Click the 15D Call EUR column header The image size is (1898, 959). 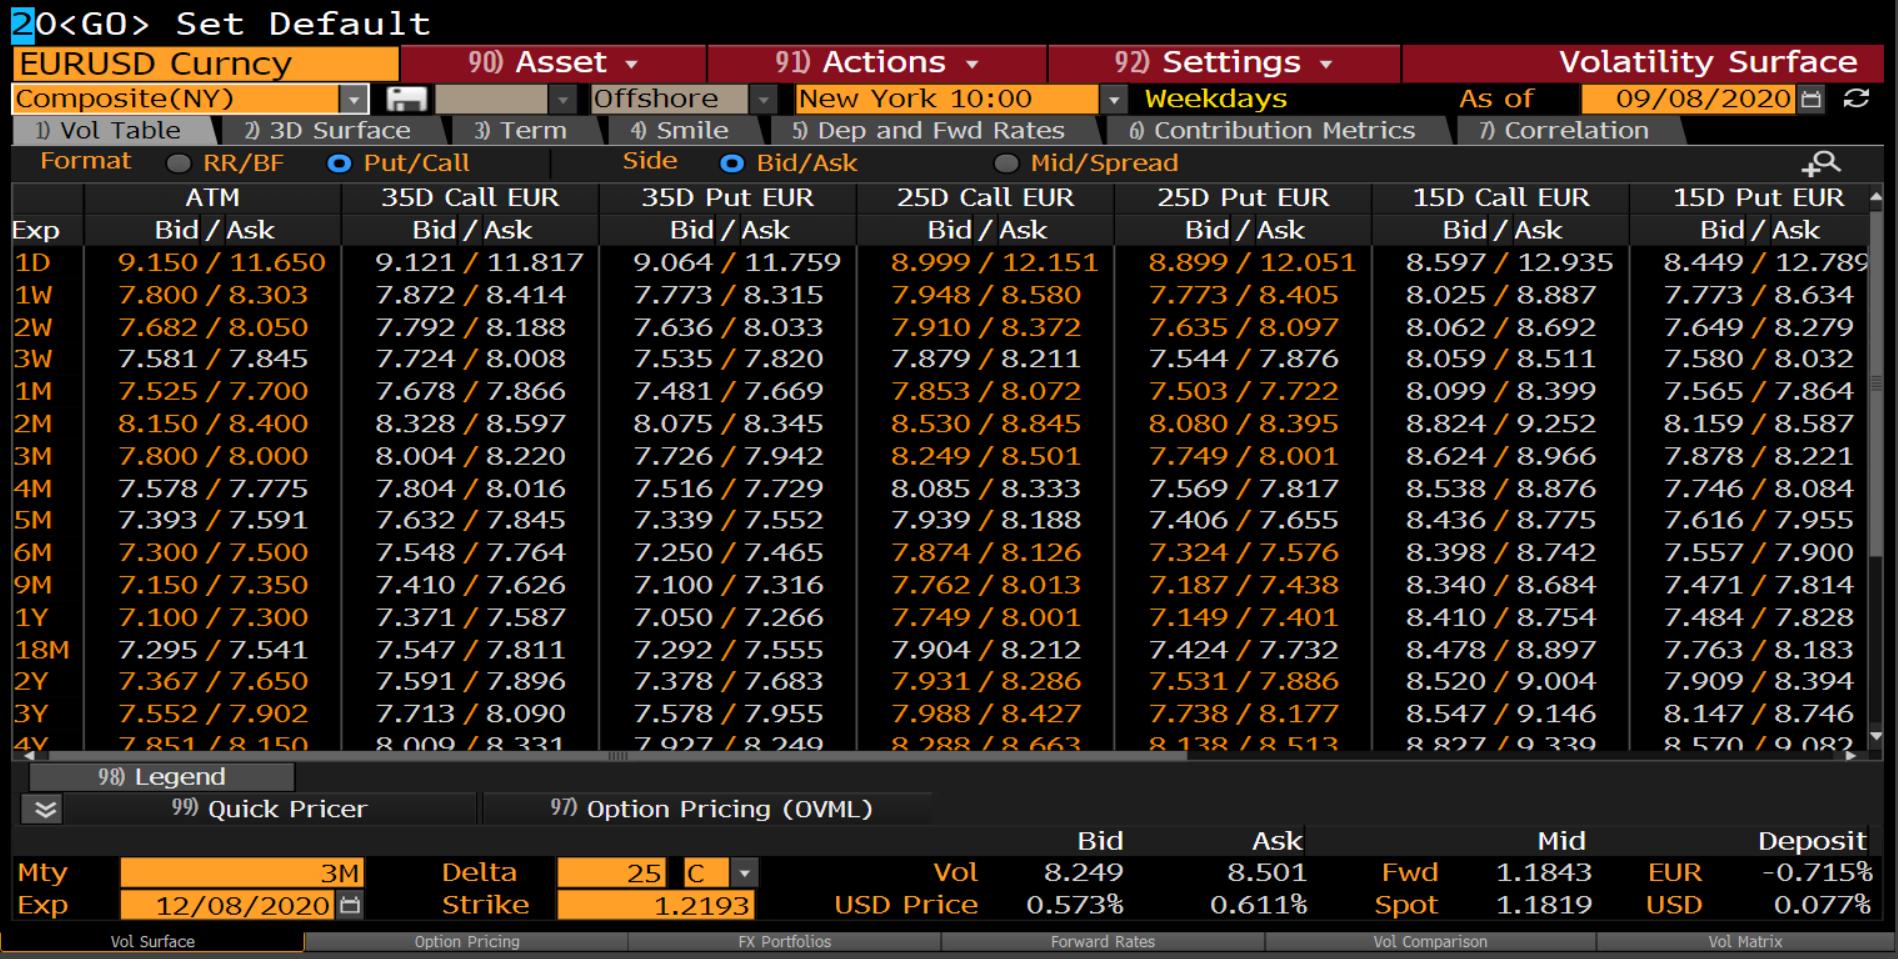coord(1500,198)
